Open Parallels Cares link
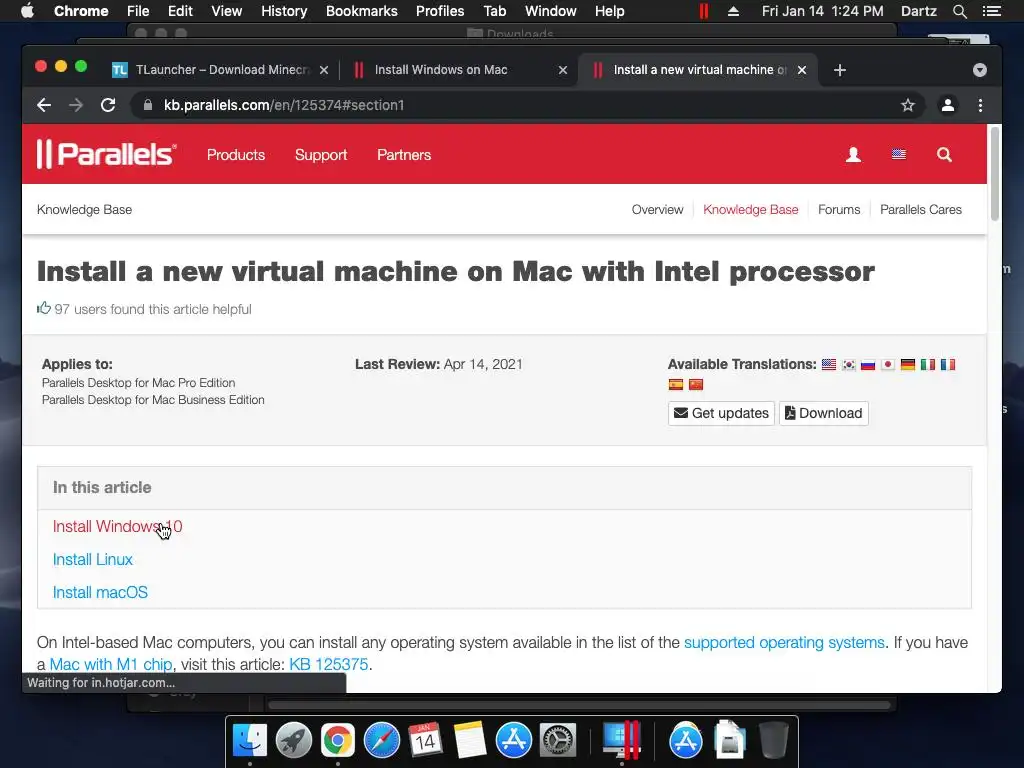This screenshot has width=1024, height=768. click(921, 210)
